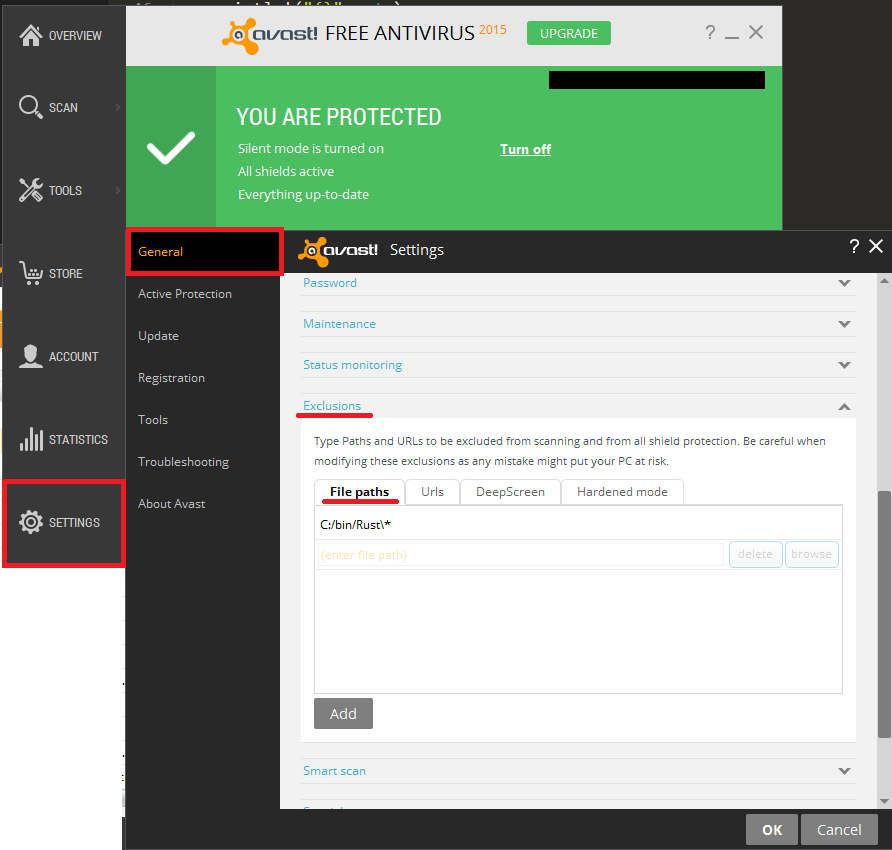Expand the Tools submenu arrow in sidebar
This screenshot has height=850, width=892.
tap(118, 190)
